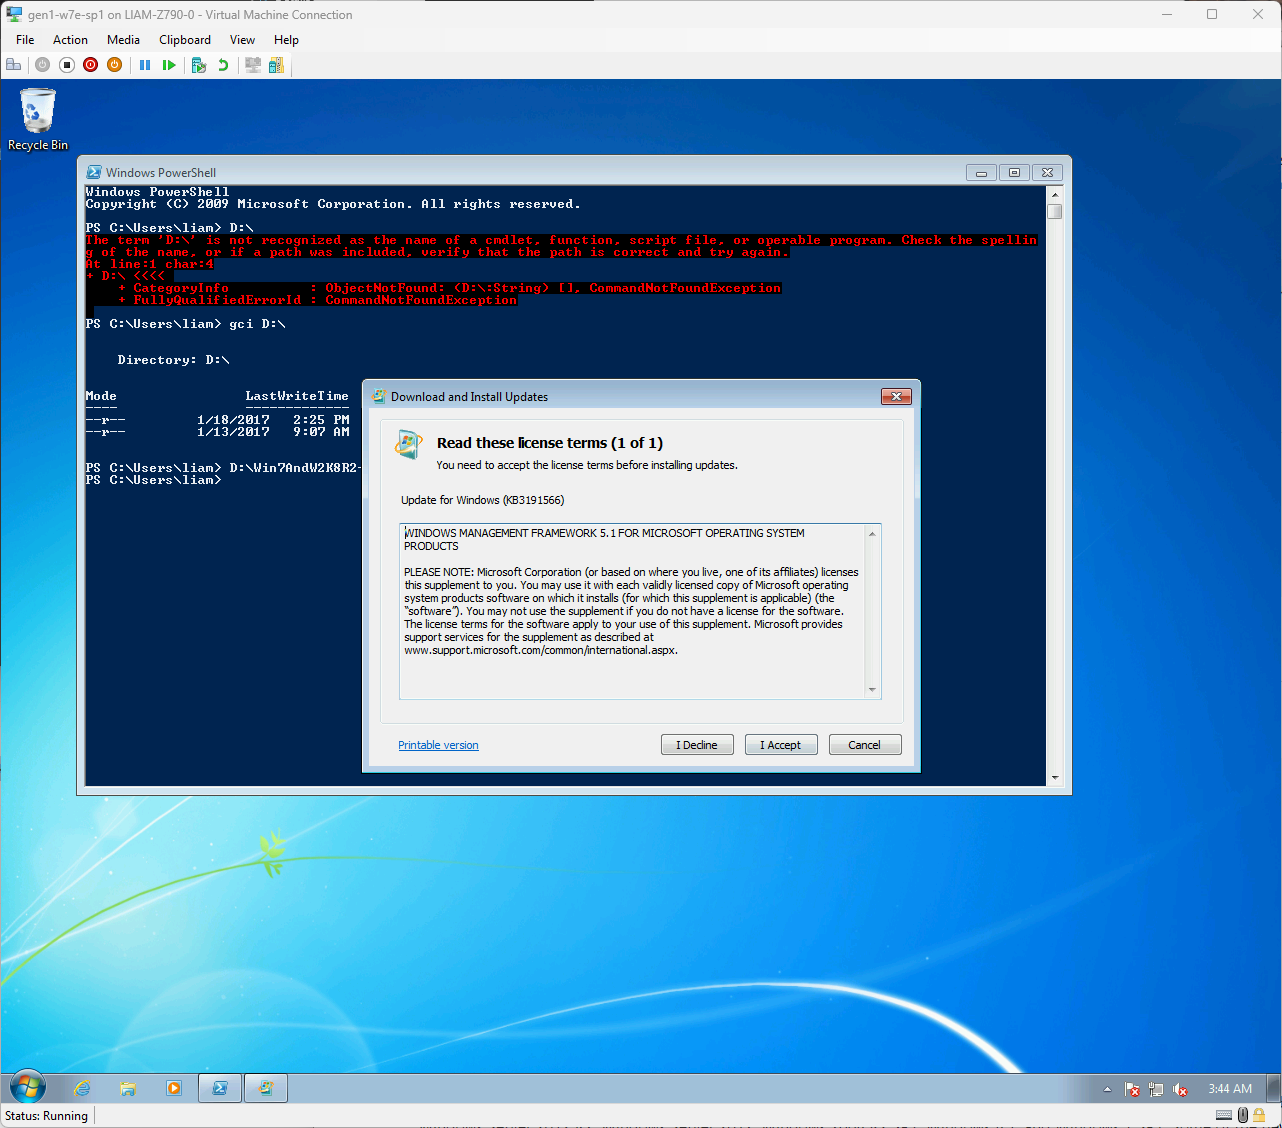Open the Media menu
The height and width of the screenshot is (1128, 1282).
(123, 40)
